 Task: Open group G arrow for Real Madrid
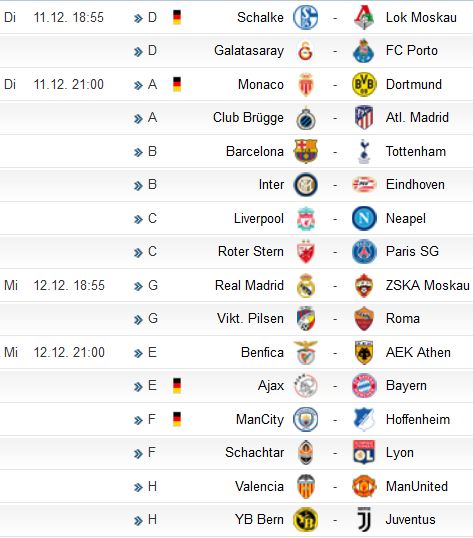pyautogui.click(x=138, y=286)
